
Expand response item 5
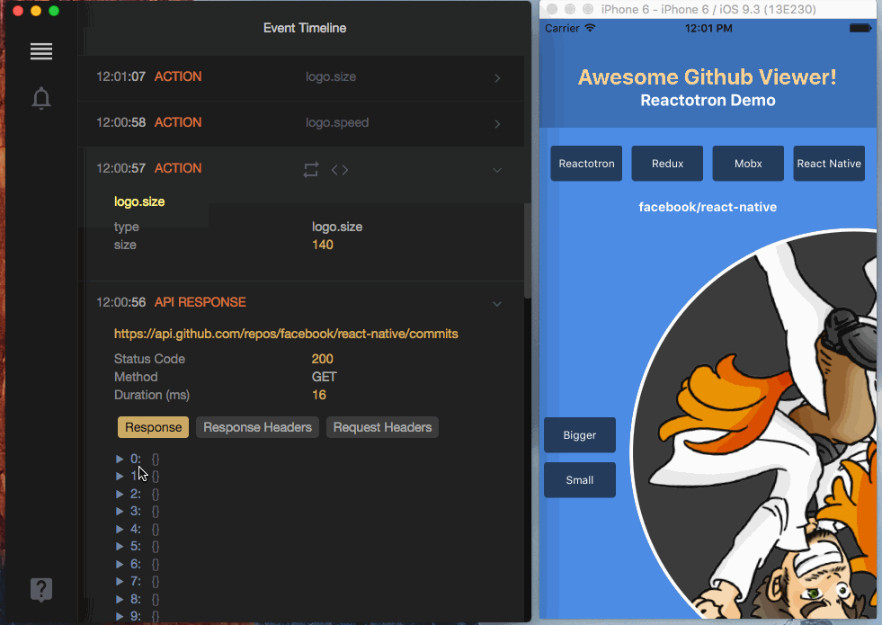click(x=119, y=546)
